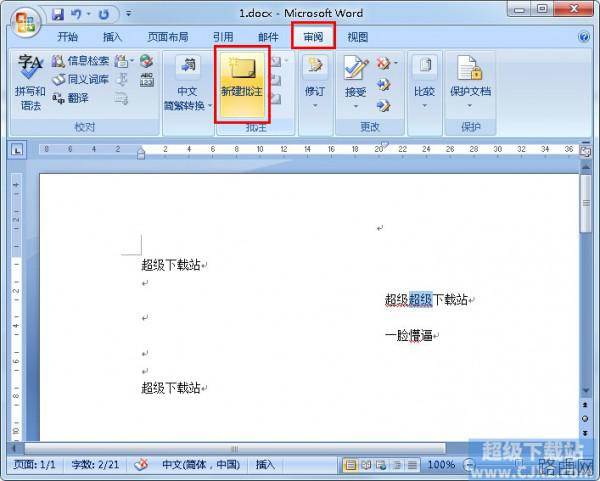
Task: Click the translation screen tip icon
Action: pyautogui.click(x=121, y=61)
